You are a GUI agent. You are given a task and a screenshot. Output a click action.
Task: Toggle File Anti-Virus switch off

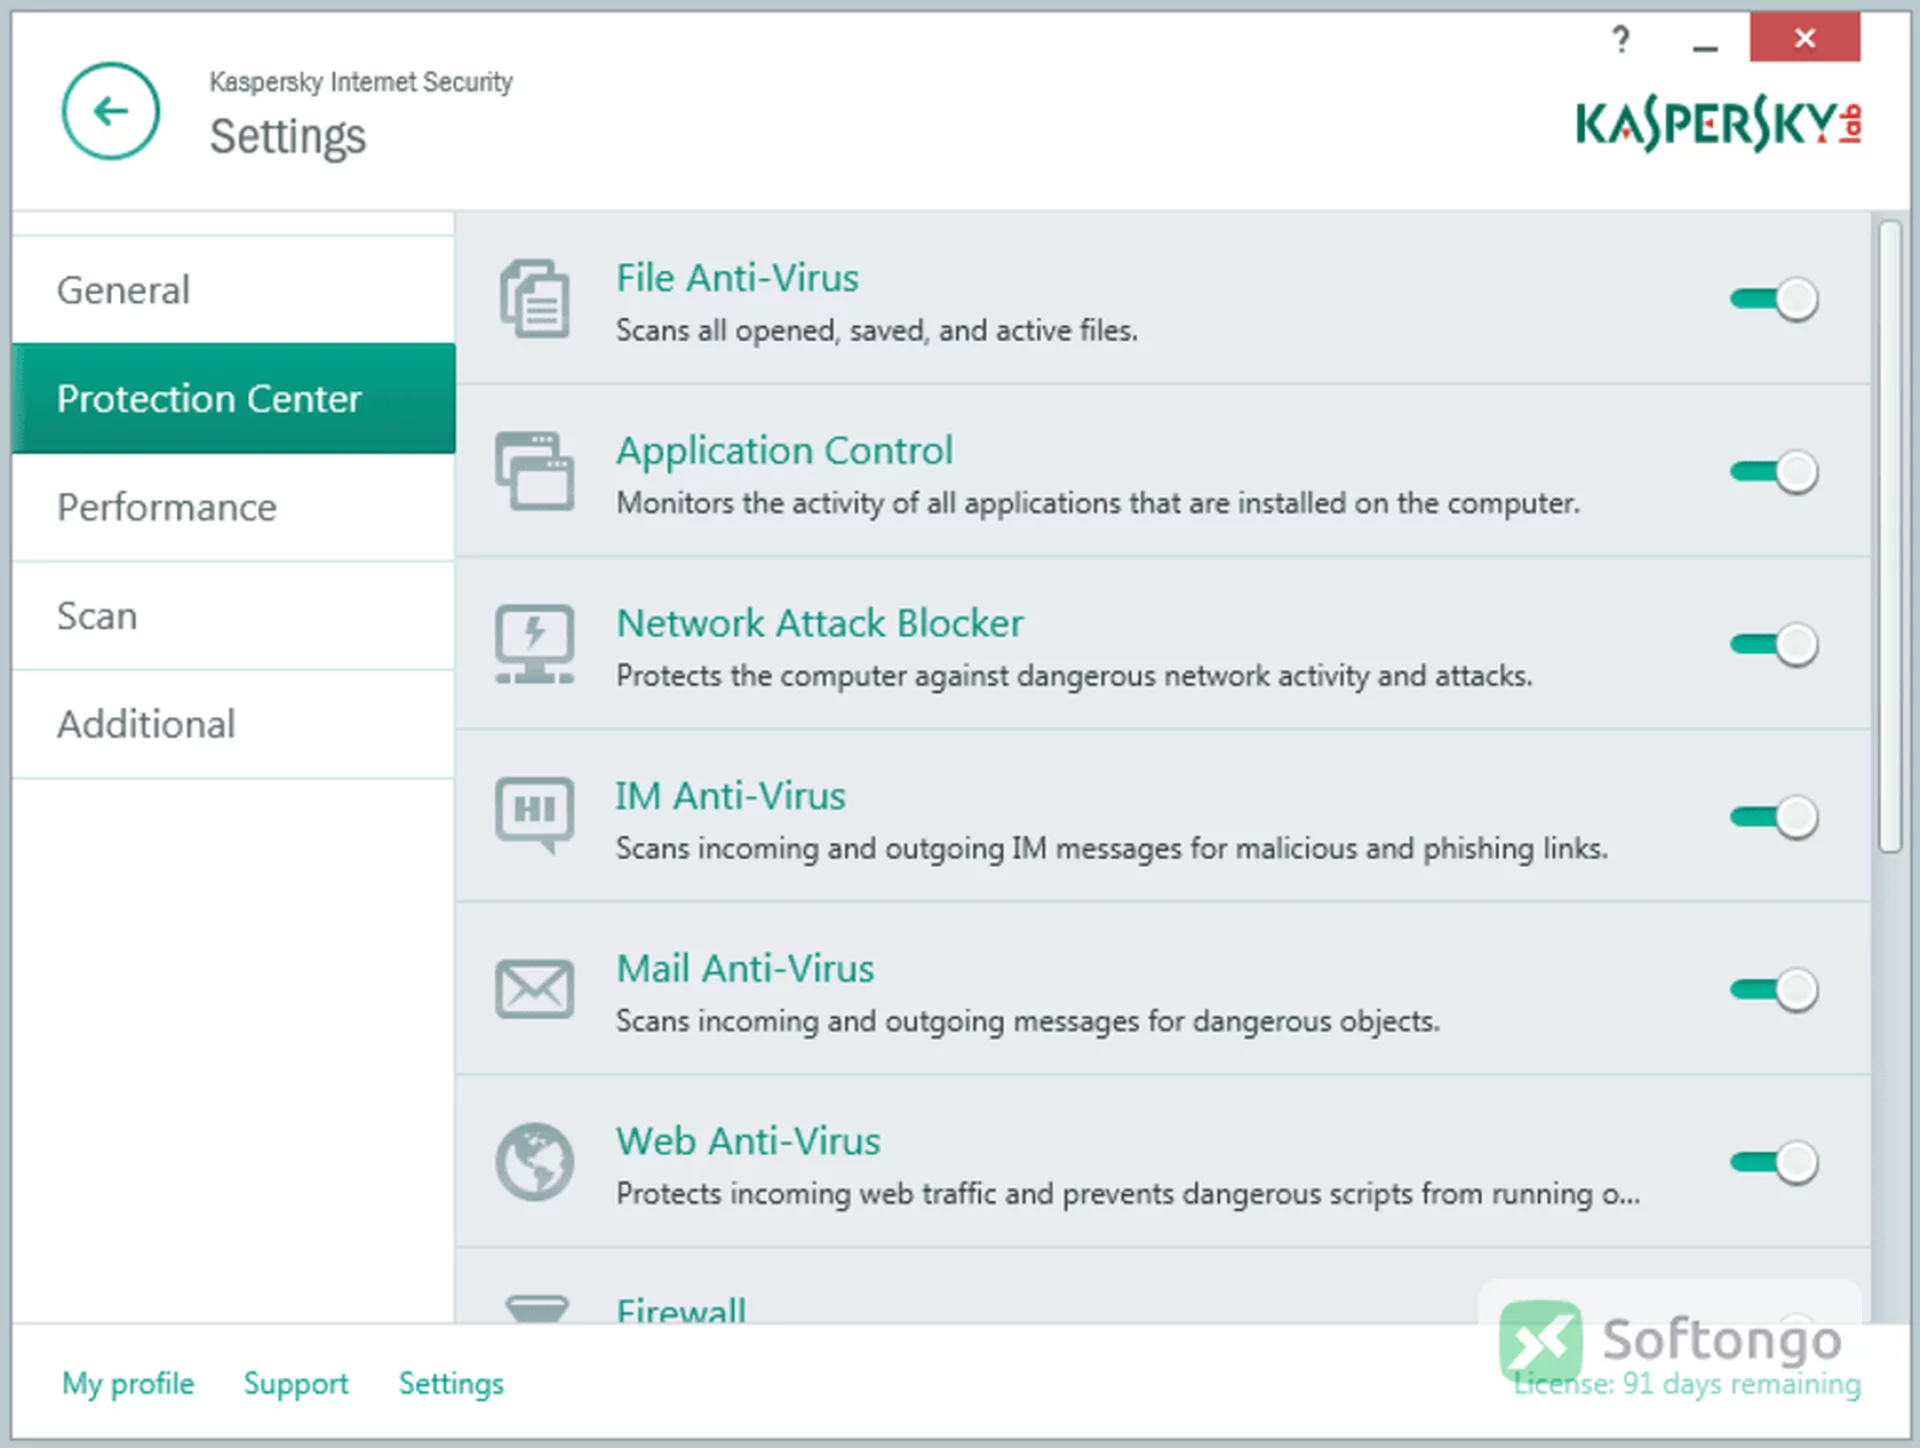pyautogui.click(x=1774, y=299)
